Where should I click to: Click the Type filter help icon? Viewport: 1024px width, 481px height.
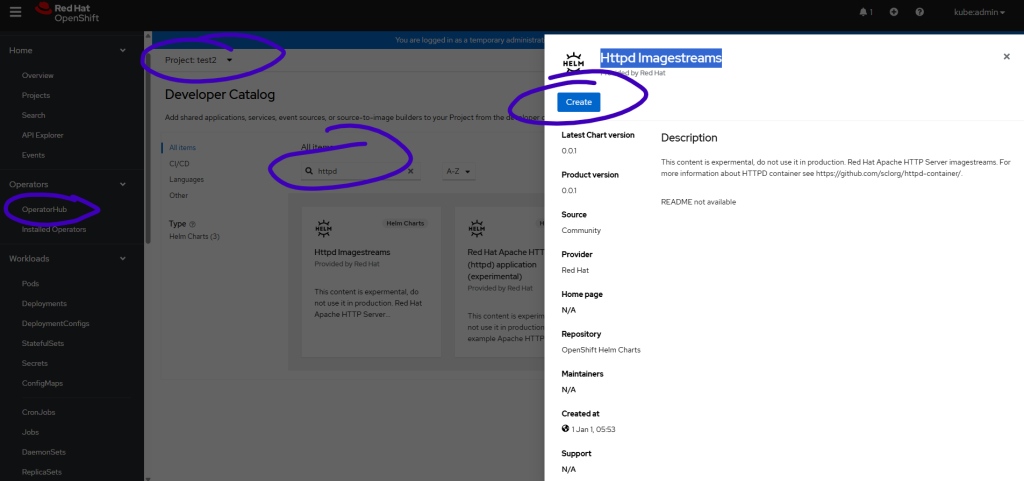click(192, 224)
